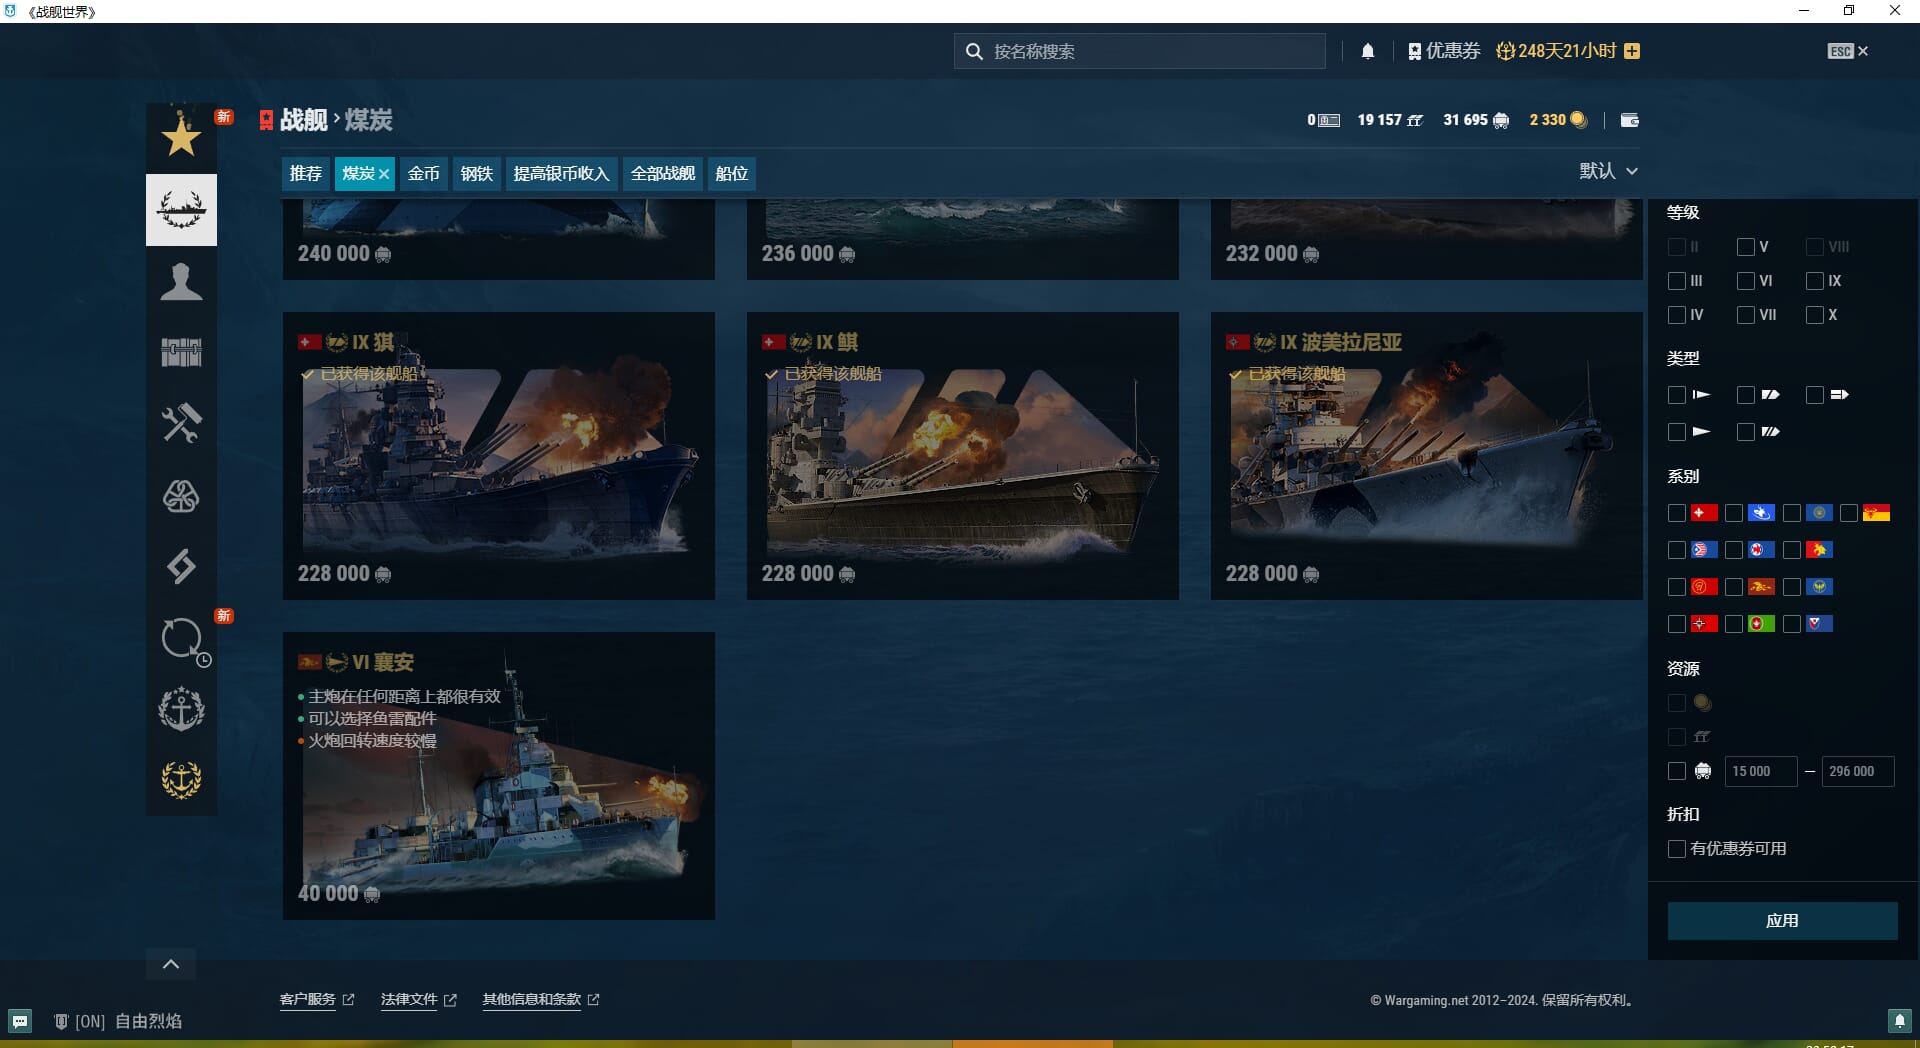Open the containers crate icon in sidebar
1920x1048 pixels.
point(181,352)
